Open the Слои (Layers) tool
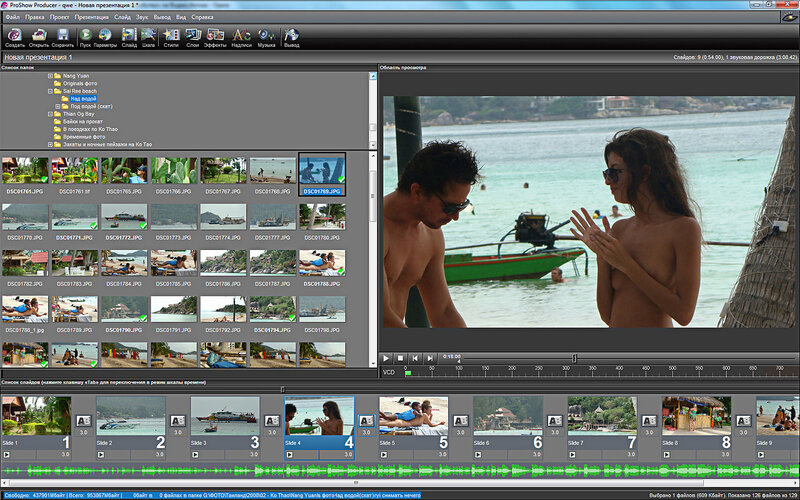The height and width of the screenshot is (500, 800). [x=192, y=37]
